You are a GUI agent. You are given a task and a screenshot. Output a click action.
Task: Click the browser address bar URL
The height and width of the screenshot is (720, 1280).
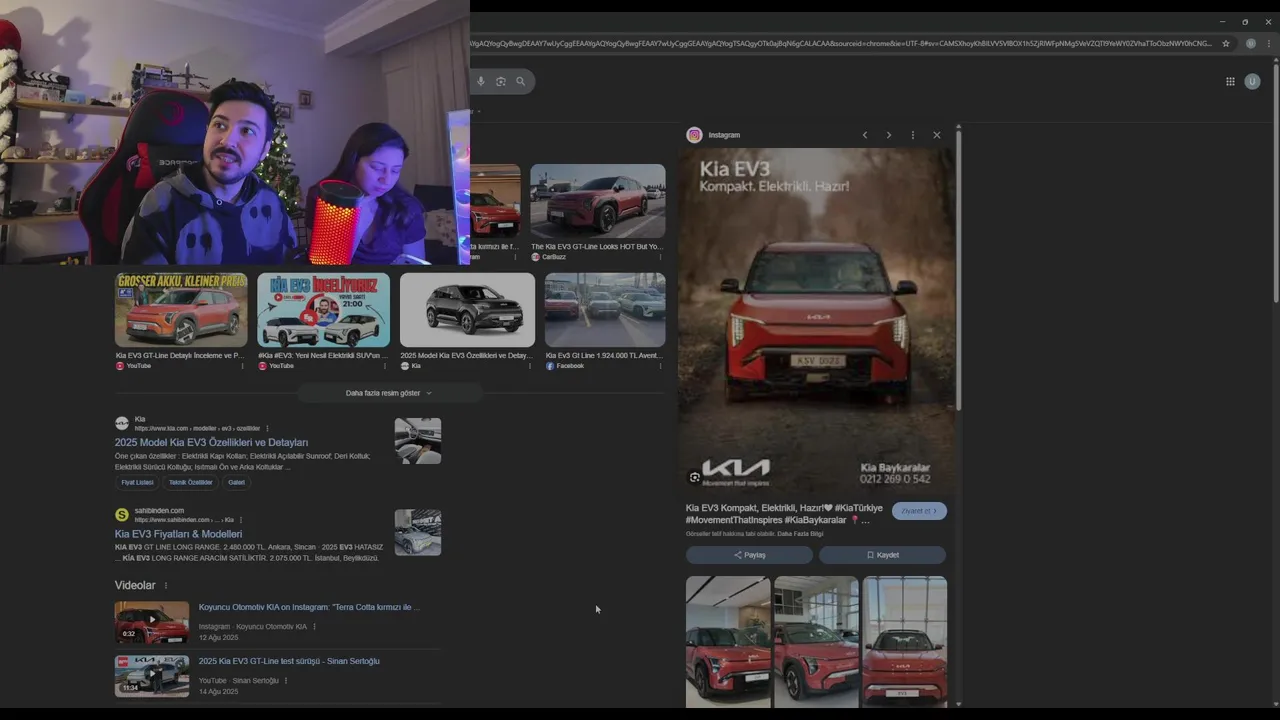click(x=840, y=44)
